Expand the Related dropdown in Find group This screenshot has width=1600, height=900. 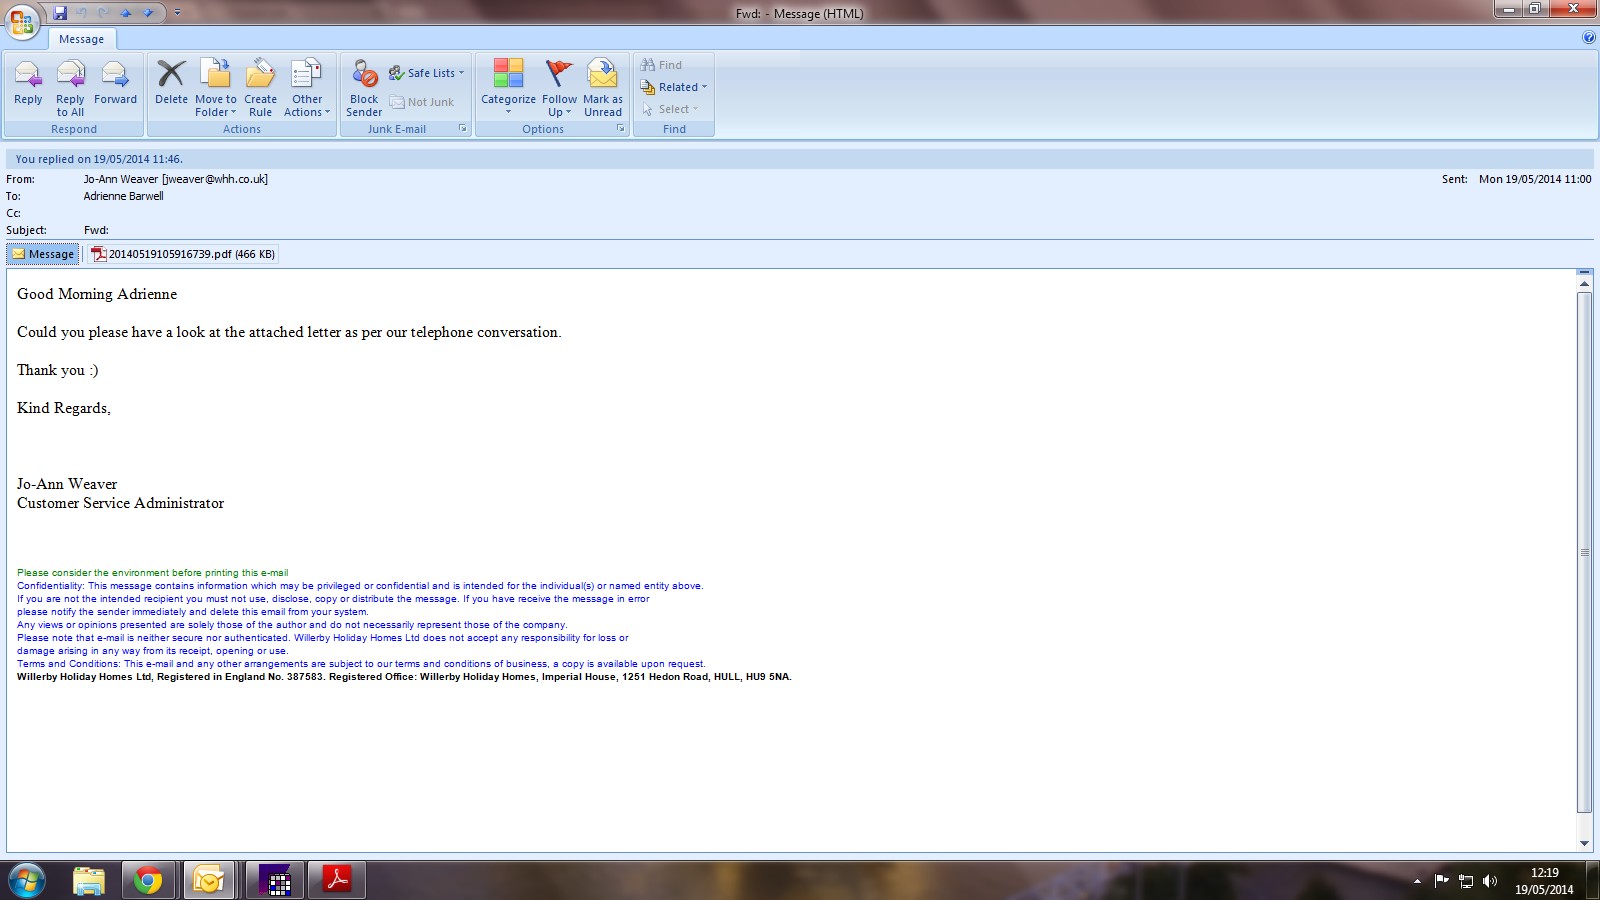[x=675, y=87]
